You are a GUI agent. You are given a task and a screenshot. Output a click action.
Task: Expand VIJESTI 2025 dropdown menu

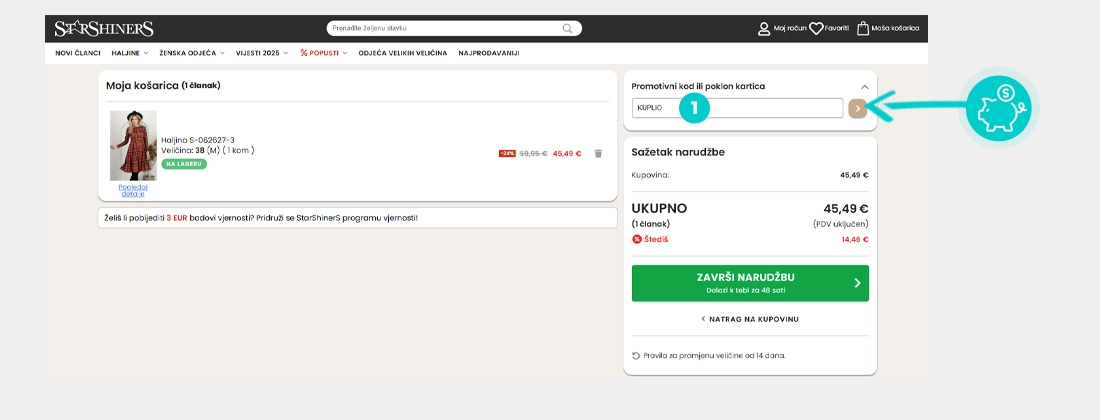coord(262,53)
